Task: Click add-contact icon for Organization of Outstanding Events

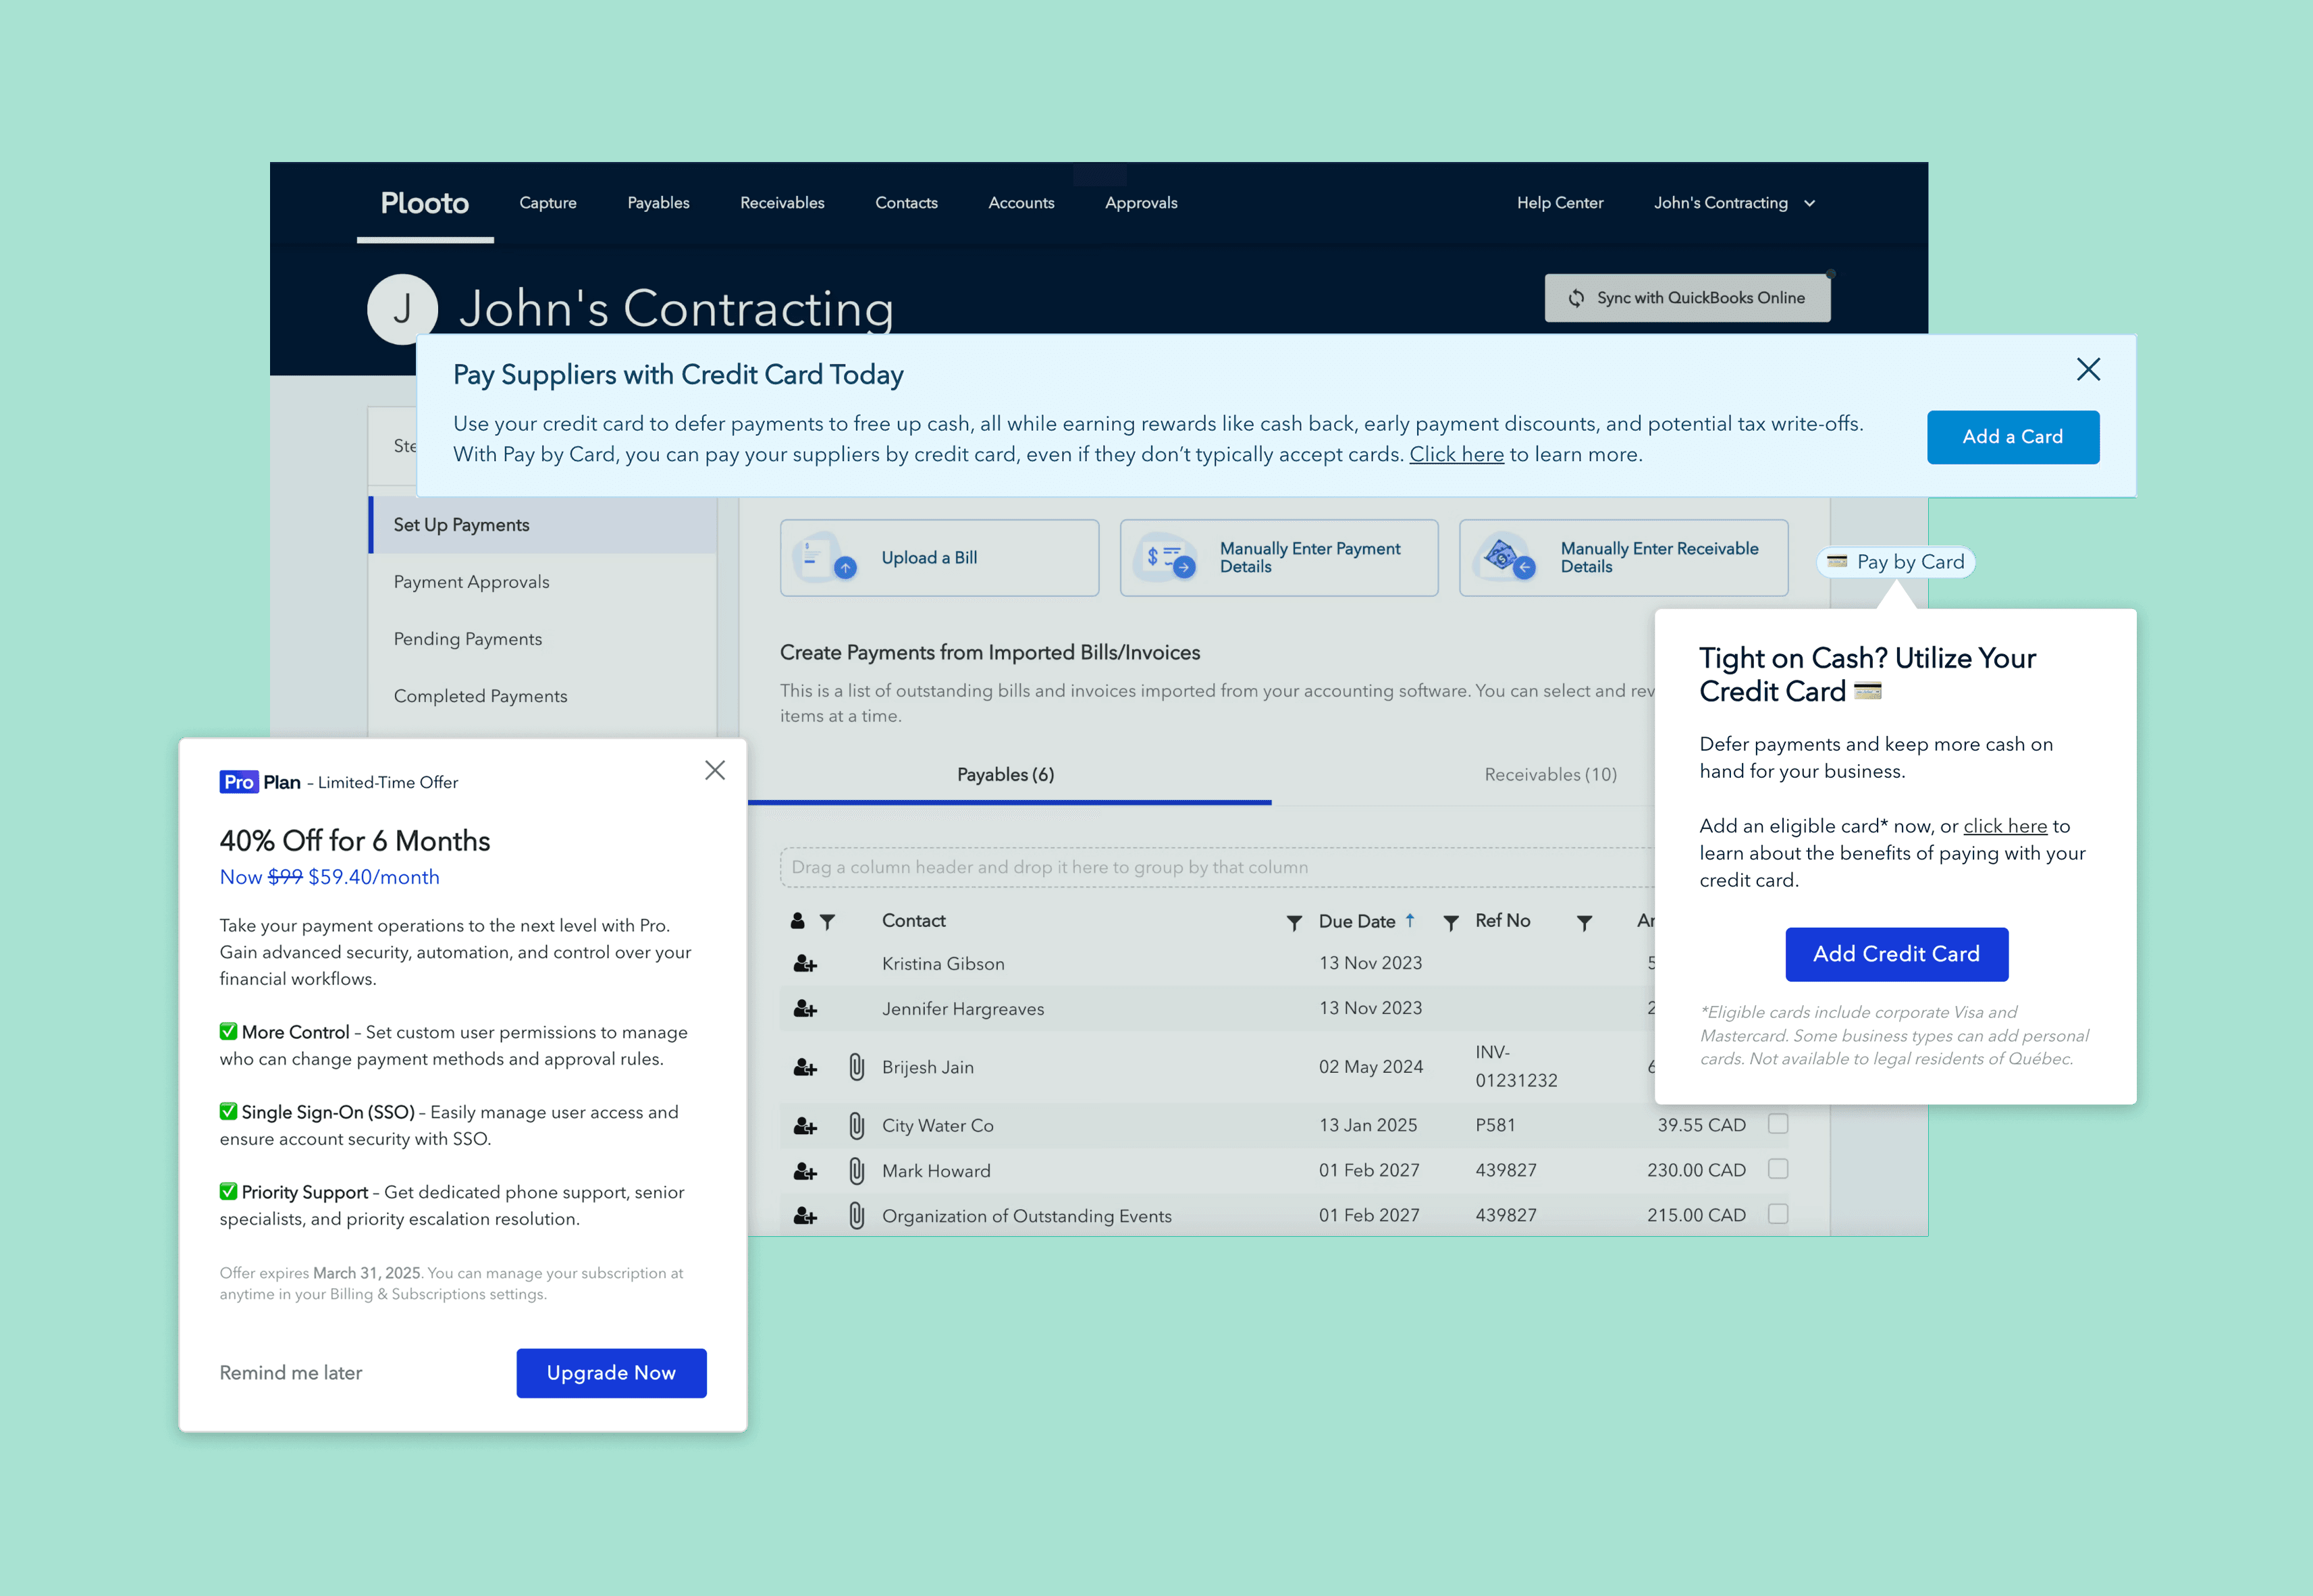Action: (x=805, y=1216)
